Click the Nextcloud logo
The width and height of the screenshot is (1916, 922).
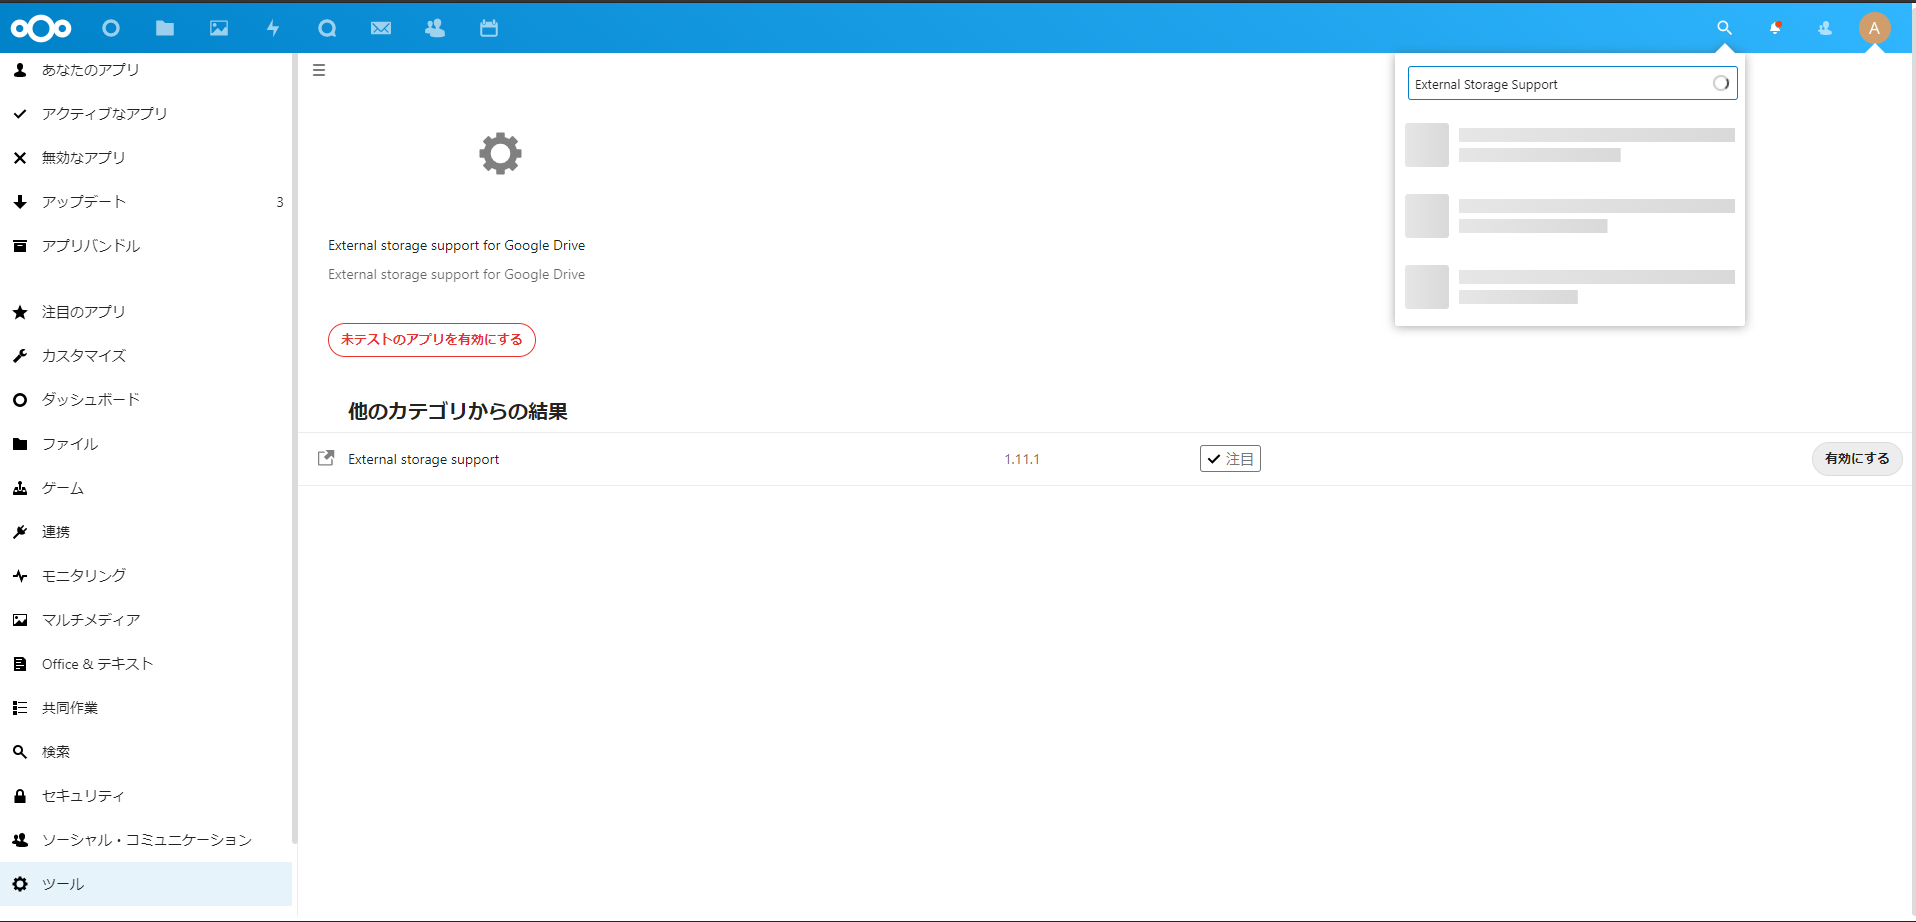42,28
